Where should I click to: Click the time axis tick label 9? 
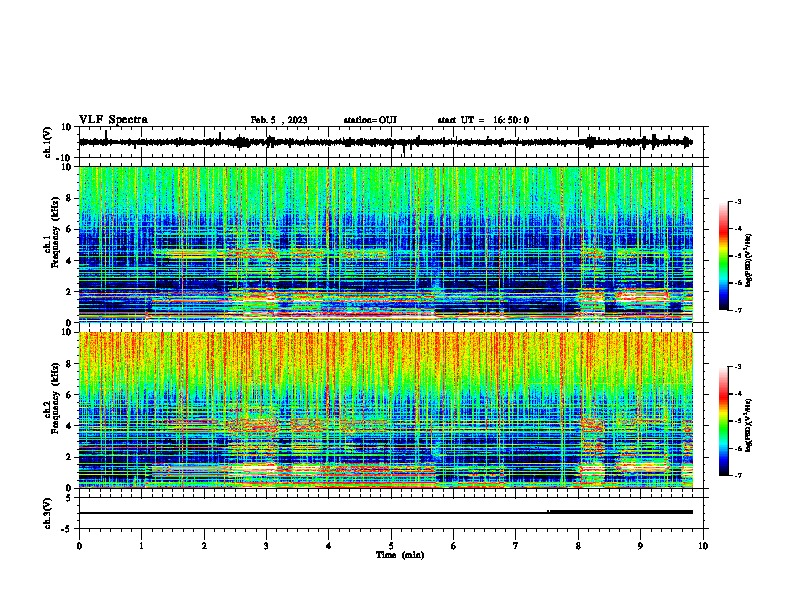(x=640, y=546)
